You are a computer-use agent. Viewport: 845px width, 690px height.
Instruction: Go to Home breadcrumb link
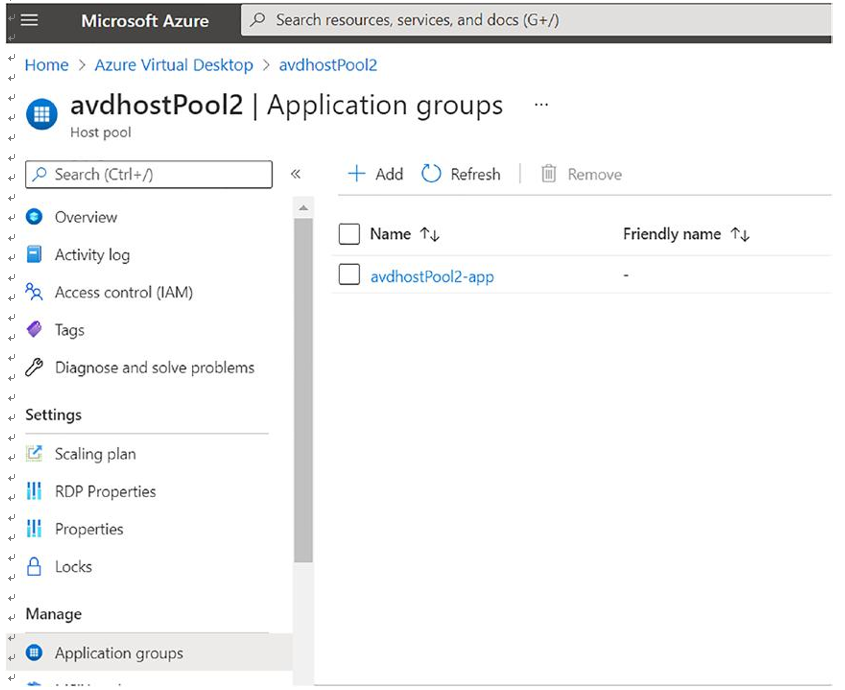click(x=46, y=65)
